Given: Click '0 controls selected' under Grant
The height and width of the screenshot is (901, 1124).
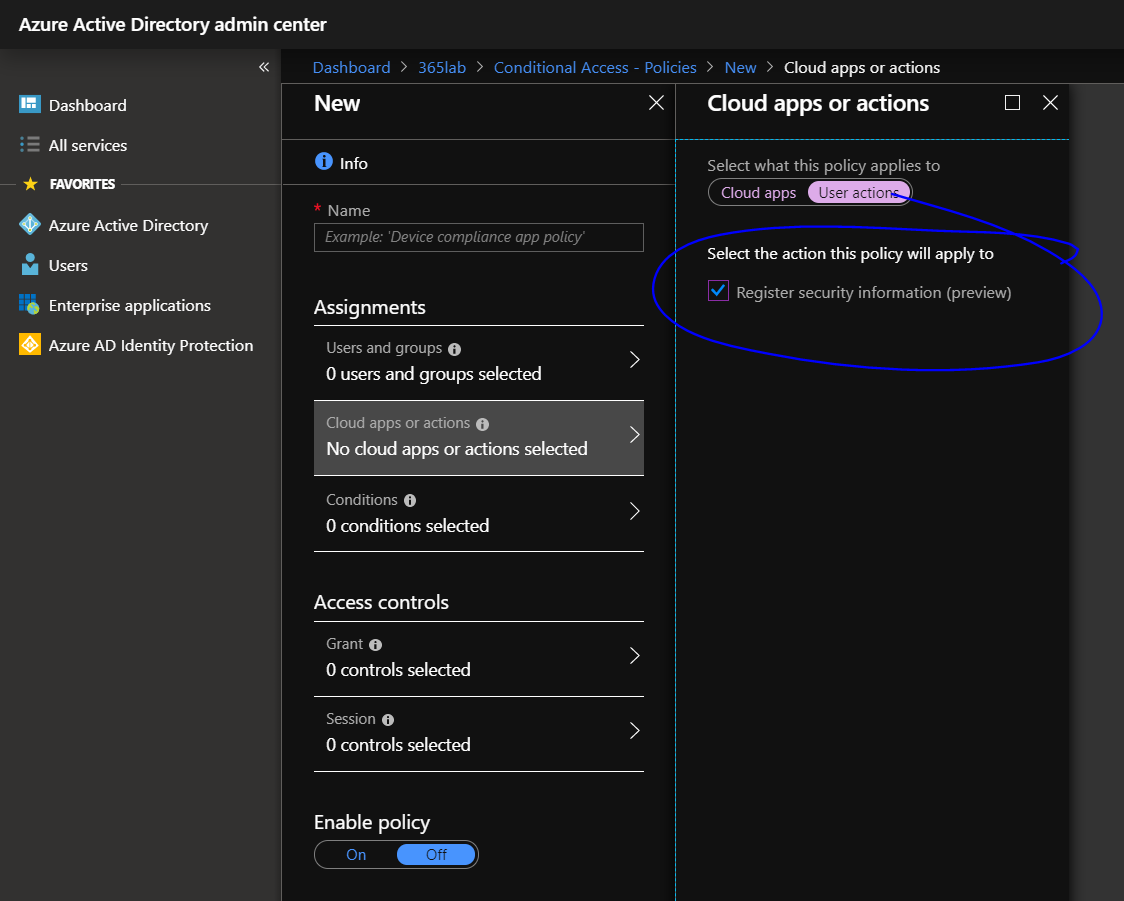Looking at the screenshot, I should pyautogui.click(x=398, y=670).
